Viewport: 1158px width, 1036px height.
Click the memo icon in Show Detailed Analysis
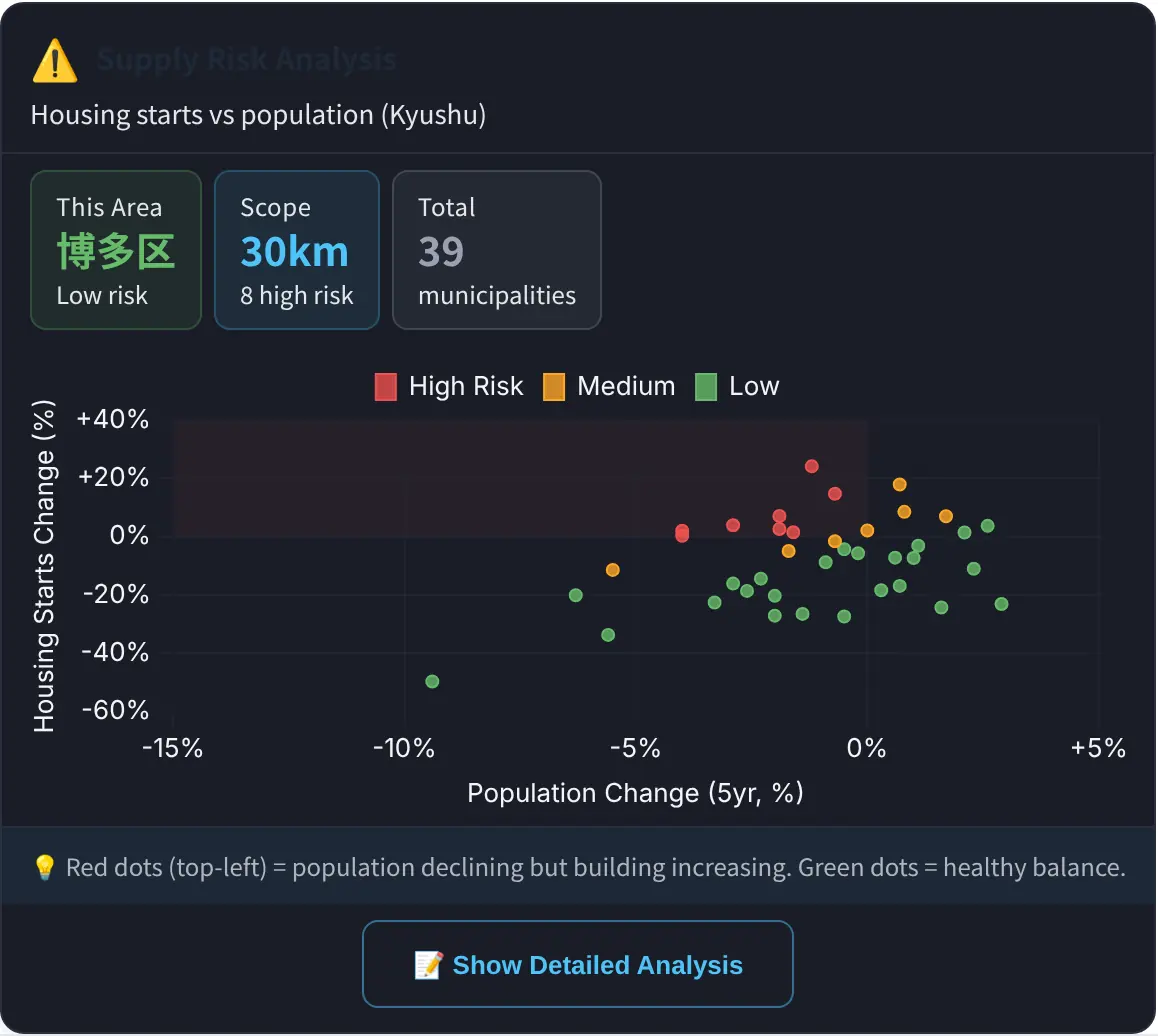coord(429,964)
